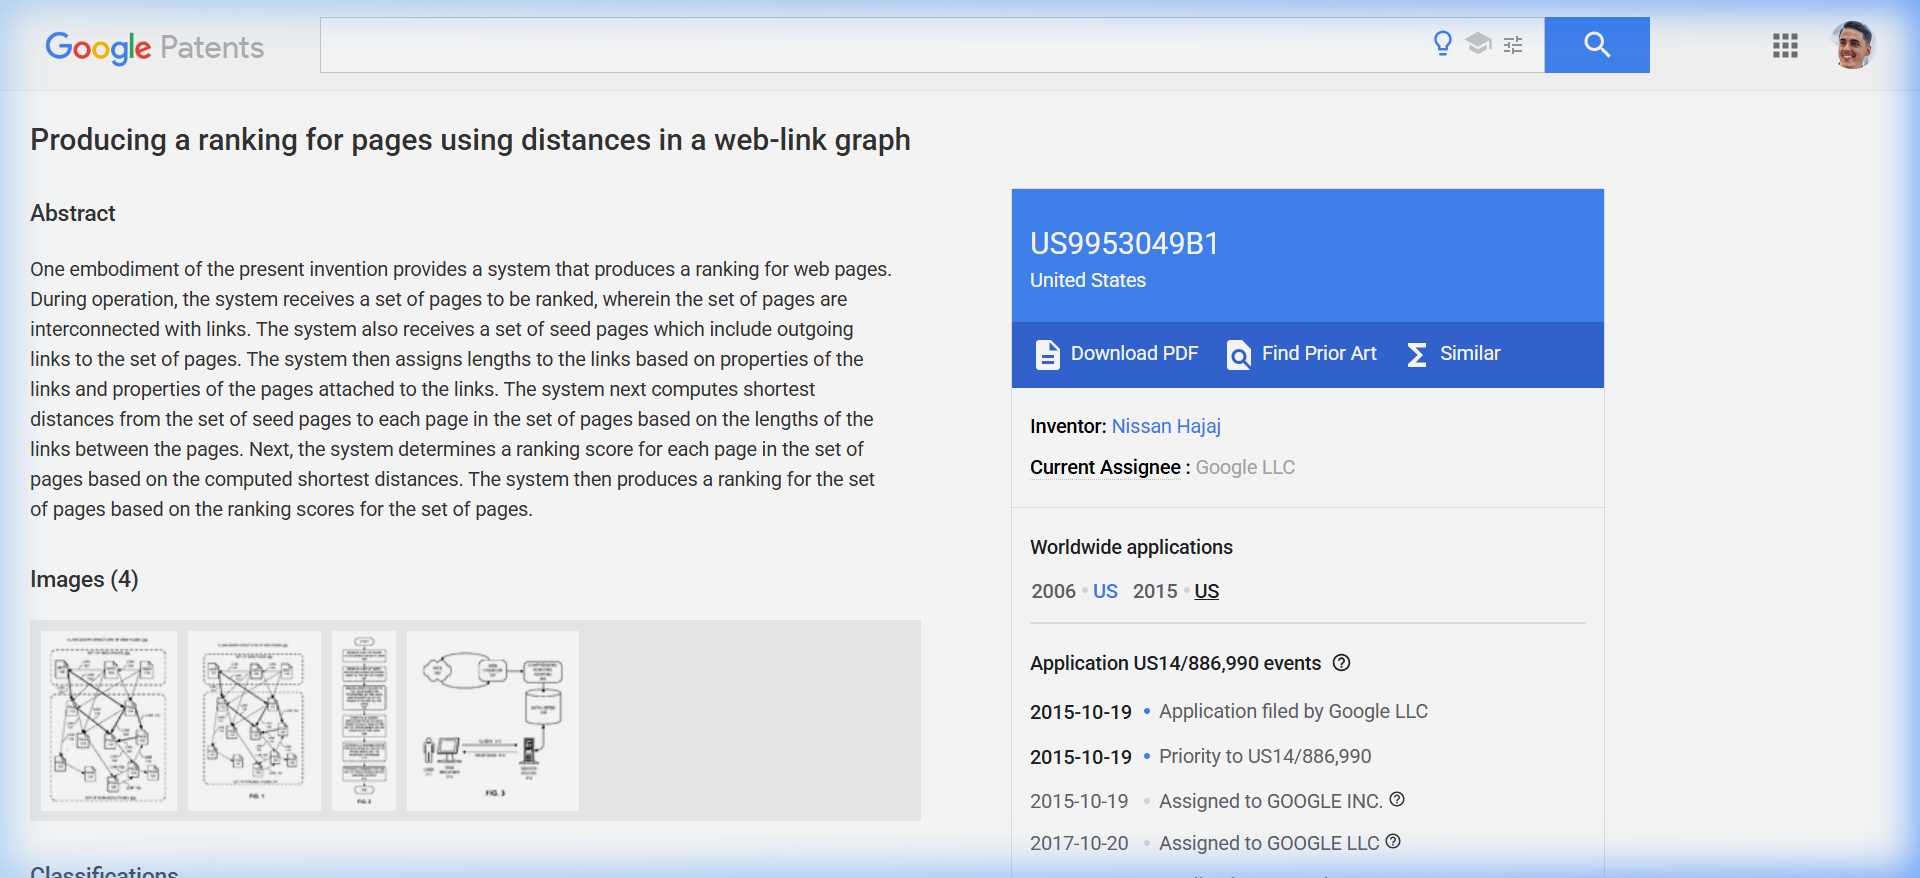1920x878 pixels.
Task: Open the 2015 US application link
Action: click(x=1207, y=591)
